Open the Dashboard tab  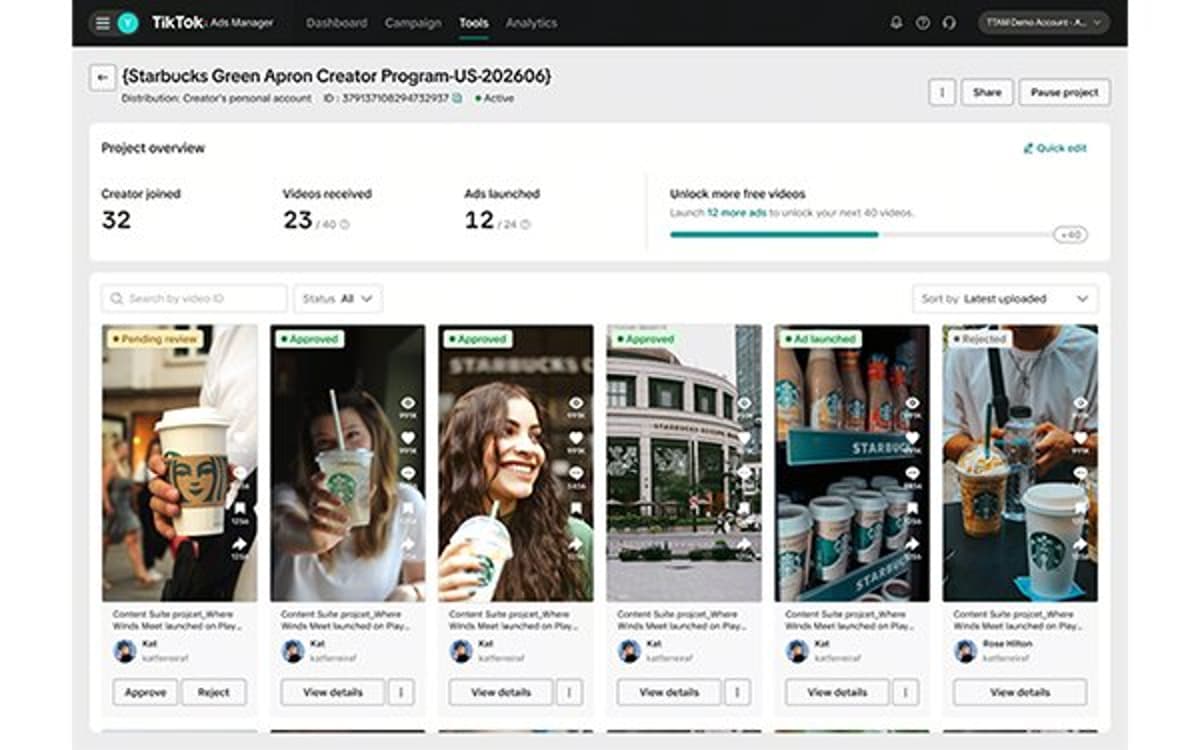click(x=336, y=23)
